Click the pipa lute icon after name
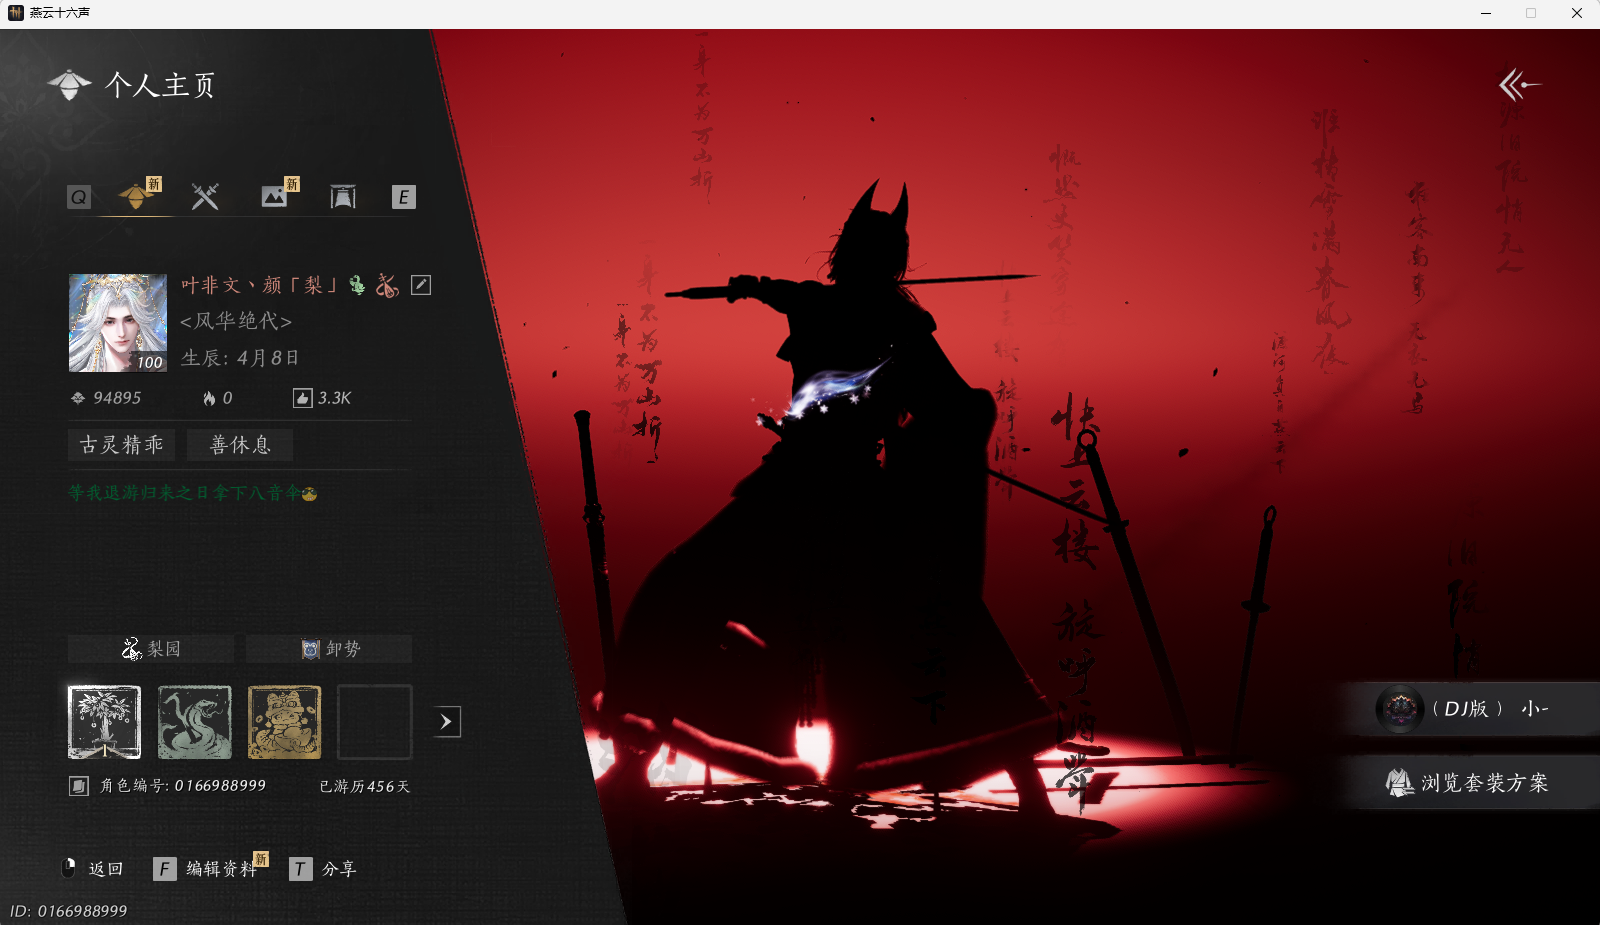 pyautogui.click(x=387, y=286)
